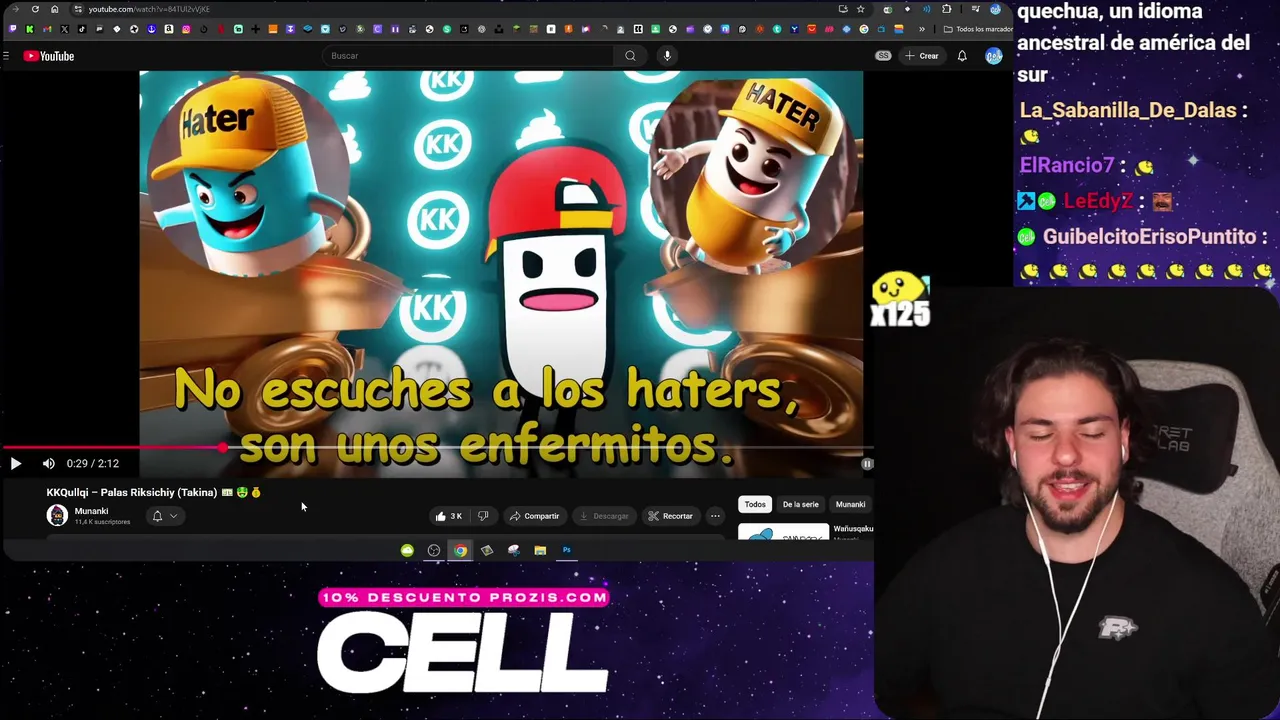Click chat username ElRancio7

click(1067, 165)
